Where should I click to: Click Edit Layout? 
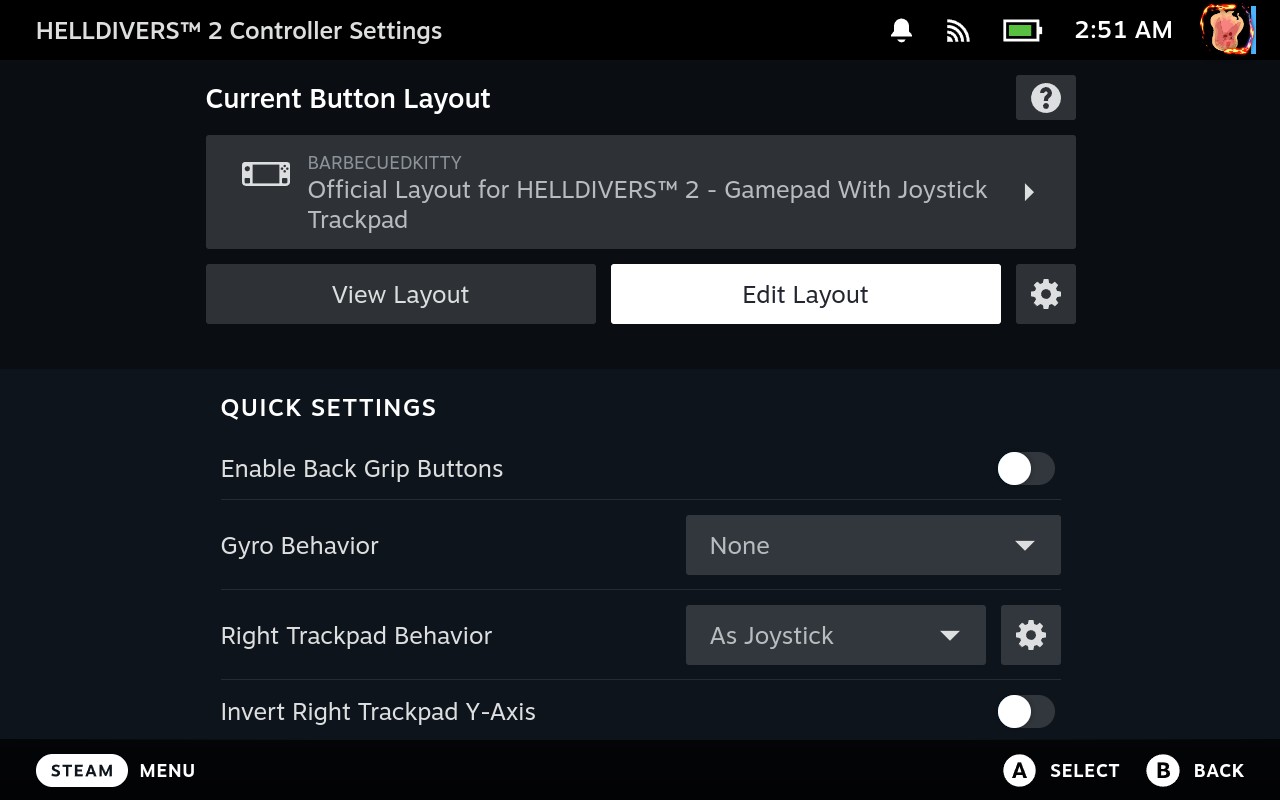(x=805, y=294)
